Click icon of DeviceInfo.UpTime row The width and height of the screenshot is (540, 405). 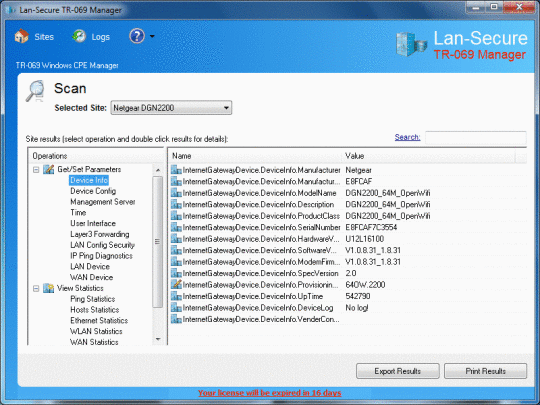point(176,296)
